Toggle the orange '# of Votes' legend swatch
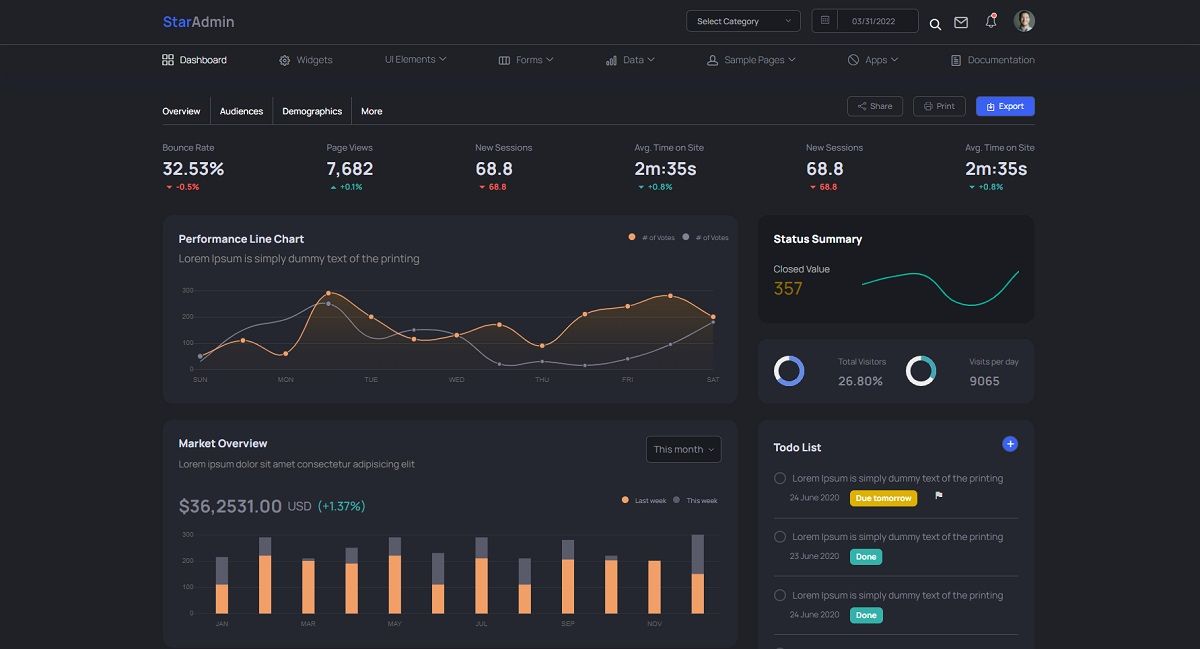The image size is (1200, 649). click(630, 237)
